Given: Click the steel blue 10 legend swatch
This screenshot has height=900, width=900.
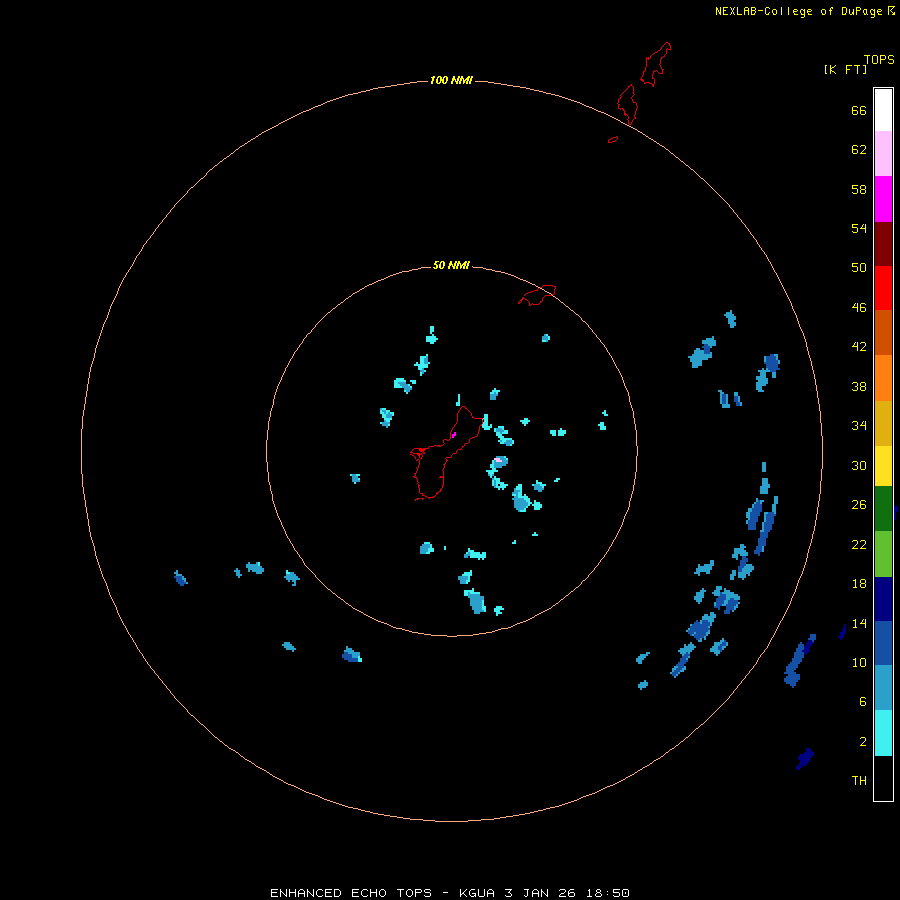Looking at the screenshot, I should [883, 687].
